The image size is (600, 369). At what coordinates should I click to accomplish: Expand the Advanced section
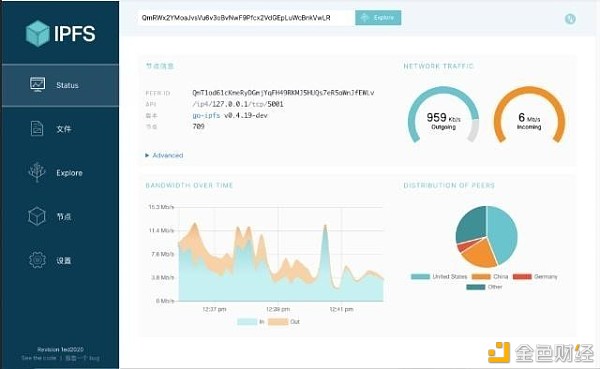point(164,155)
